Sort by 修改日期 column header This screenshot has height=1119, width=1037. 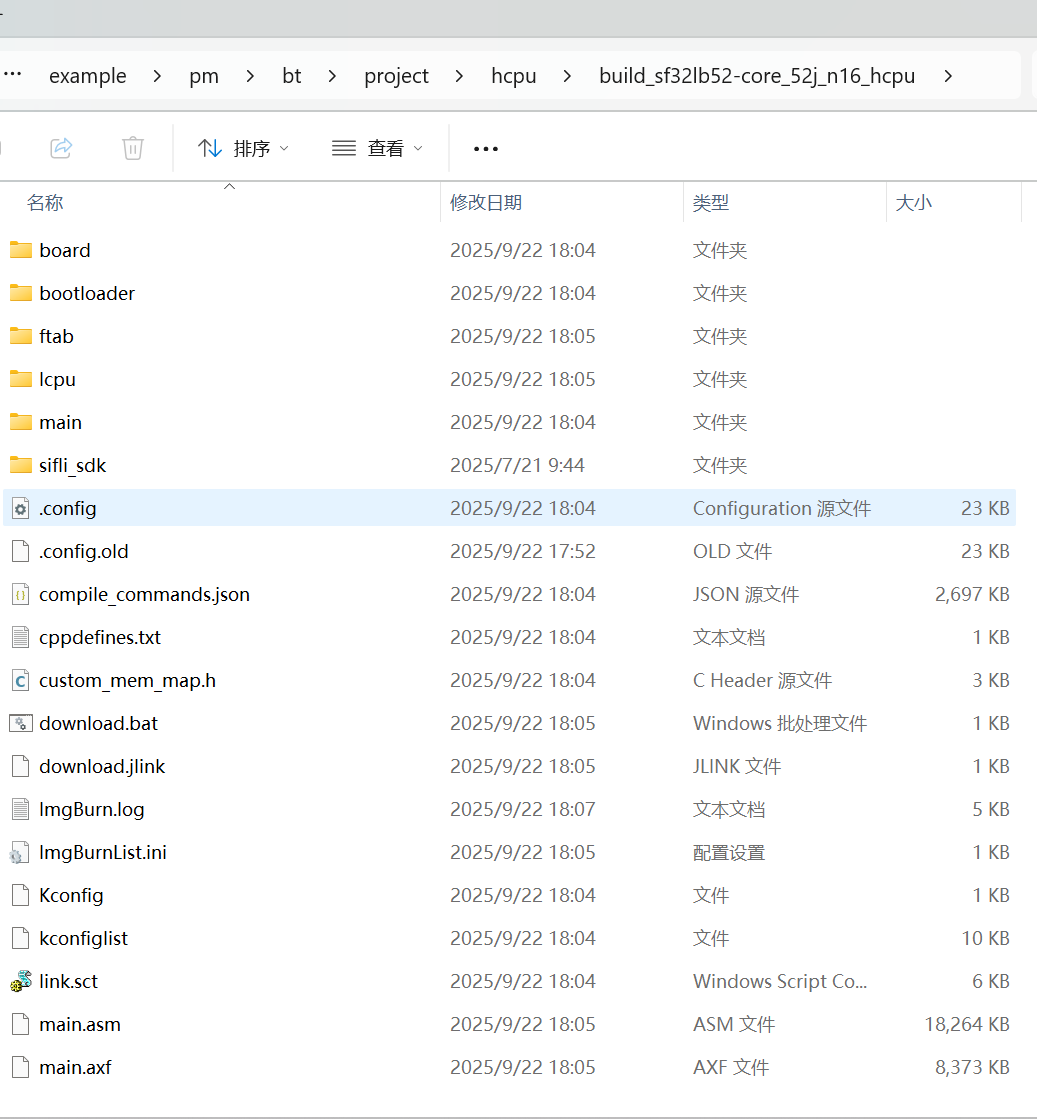[x=486, y=203]
